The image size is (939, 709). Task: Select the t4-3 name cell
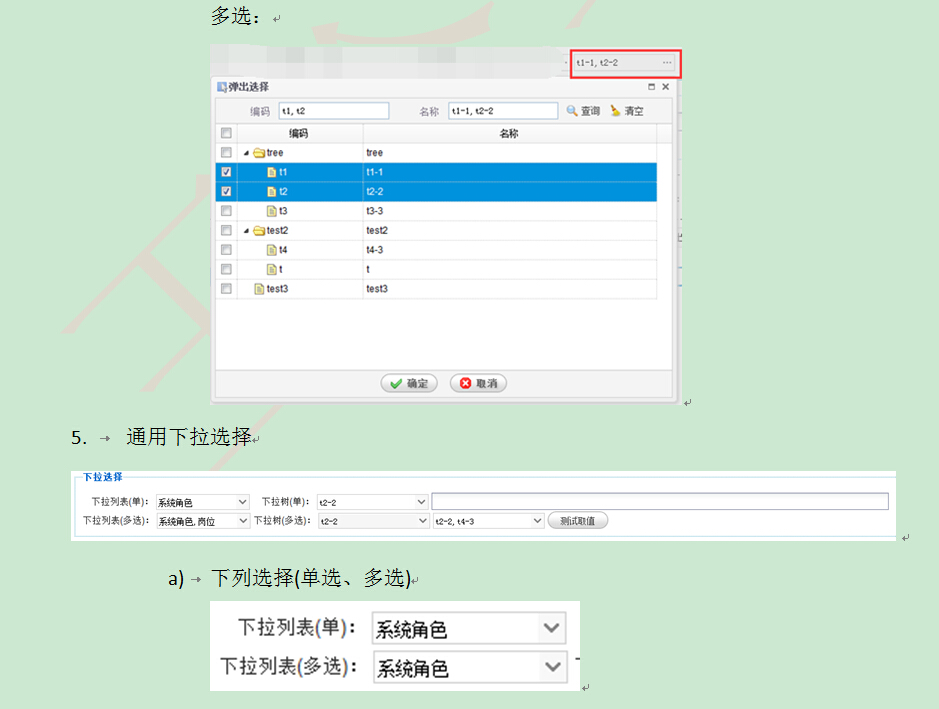510,250
